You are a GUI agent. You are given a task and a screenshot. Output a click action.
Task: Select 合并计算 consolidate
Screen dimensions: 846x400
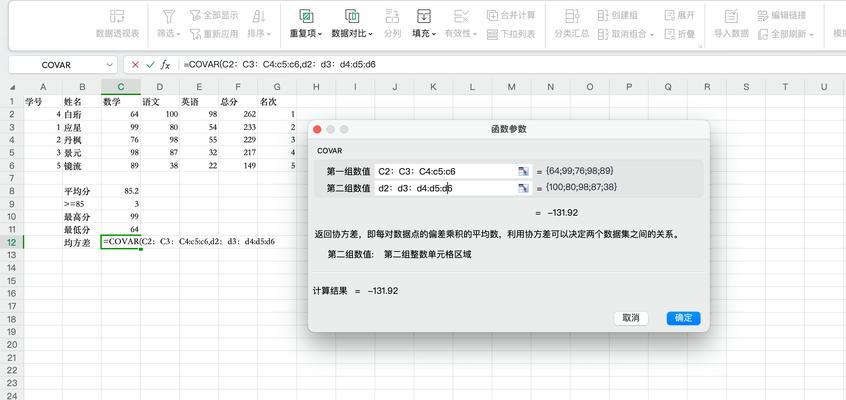[x=510, y=15]
